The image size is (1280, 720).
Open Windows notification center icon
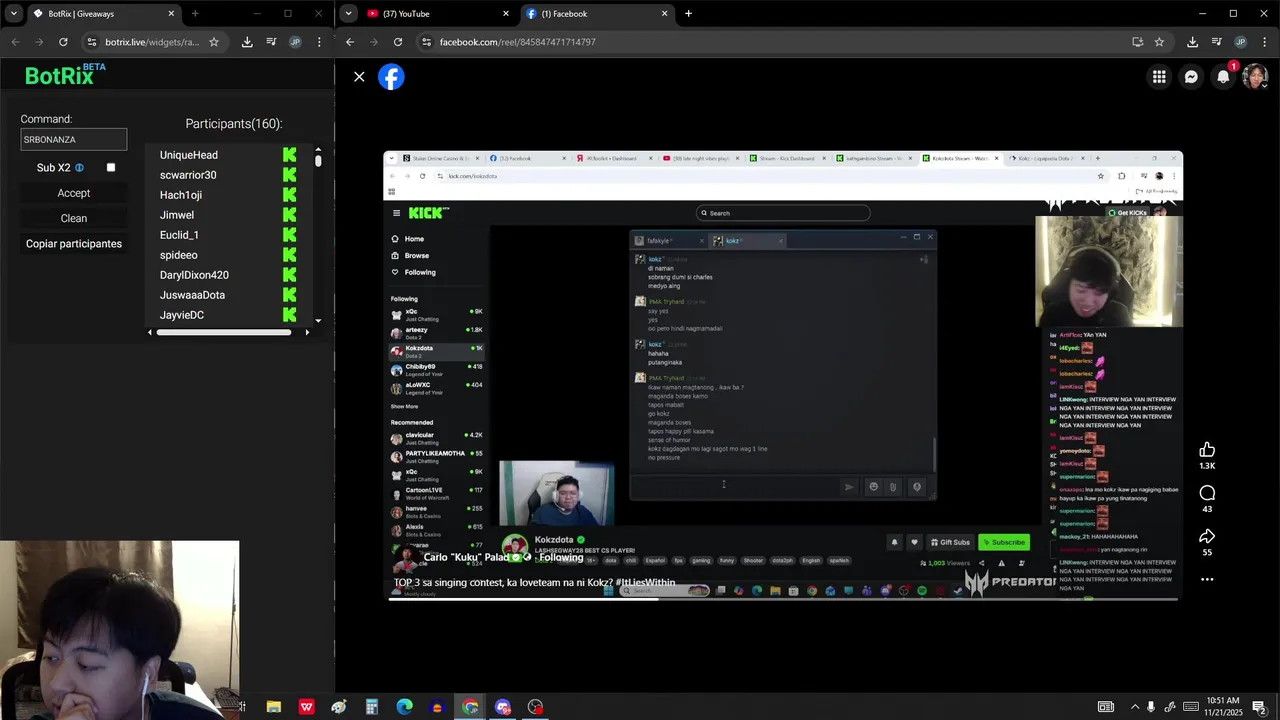[x=1259, y=707]
